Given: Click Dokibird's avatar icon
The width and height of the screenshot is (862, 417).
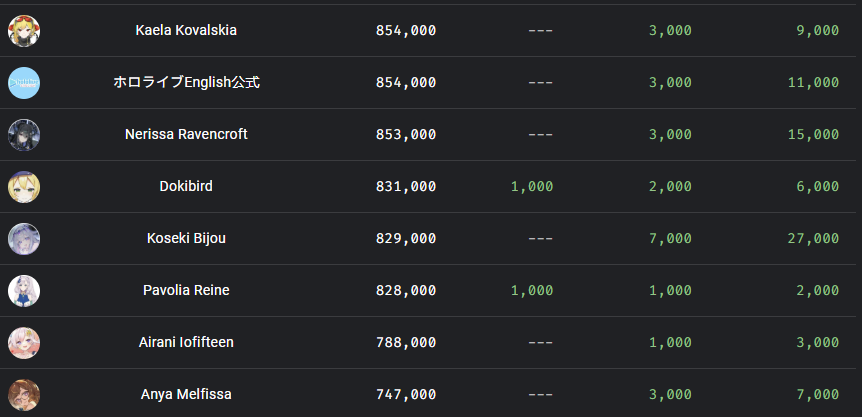Looking at the screenshot, I should (x=24, y=187).
